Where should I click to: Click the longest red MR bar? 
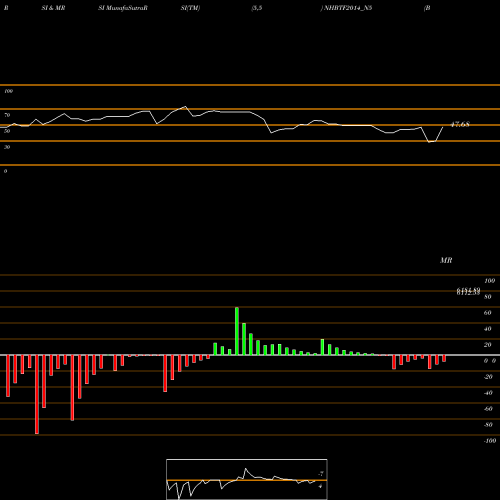37,394
